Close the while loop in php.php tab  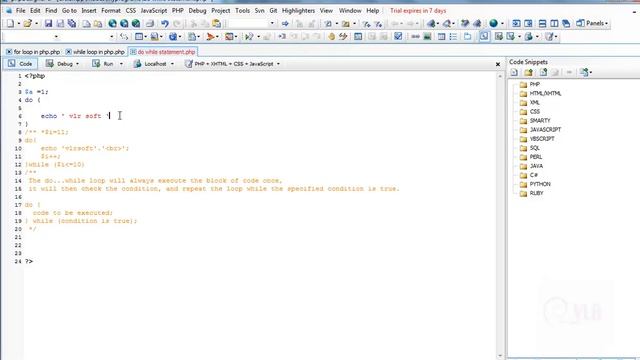tap(69, 52)
